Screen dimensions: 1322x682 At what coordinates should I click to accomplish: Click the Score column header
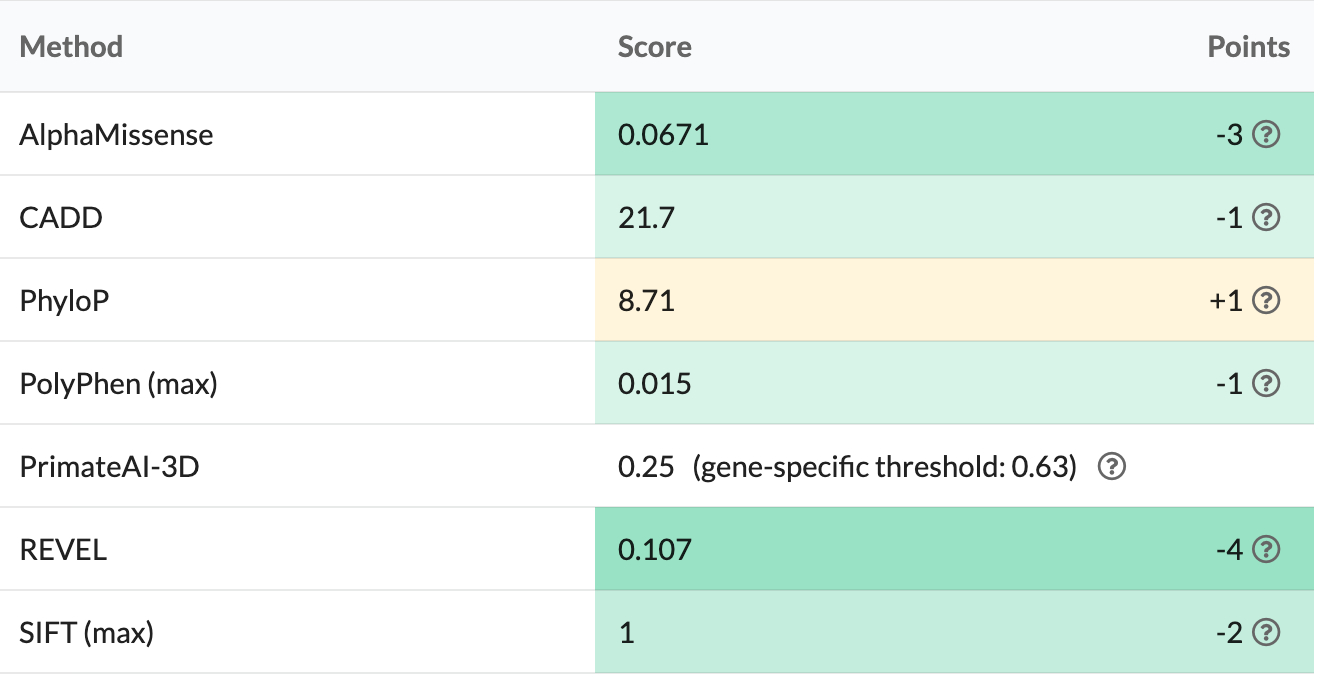[654, 47]
